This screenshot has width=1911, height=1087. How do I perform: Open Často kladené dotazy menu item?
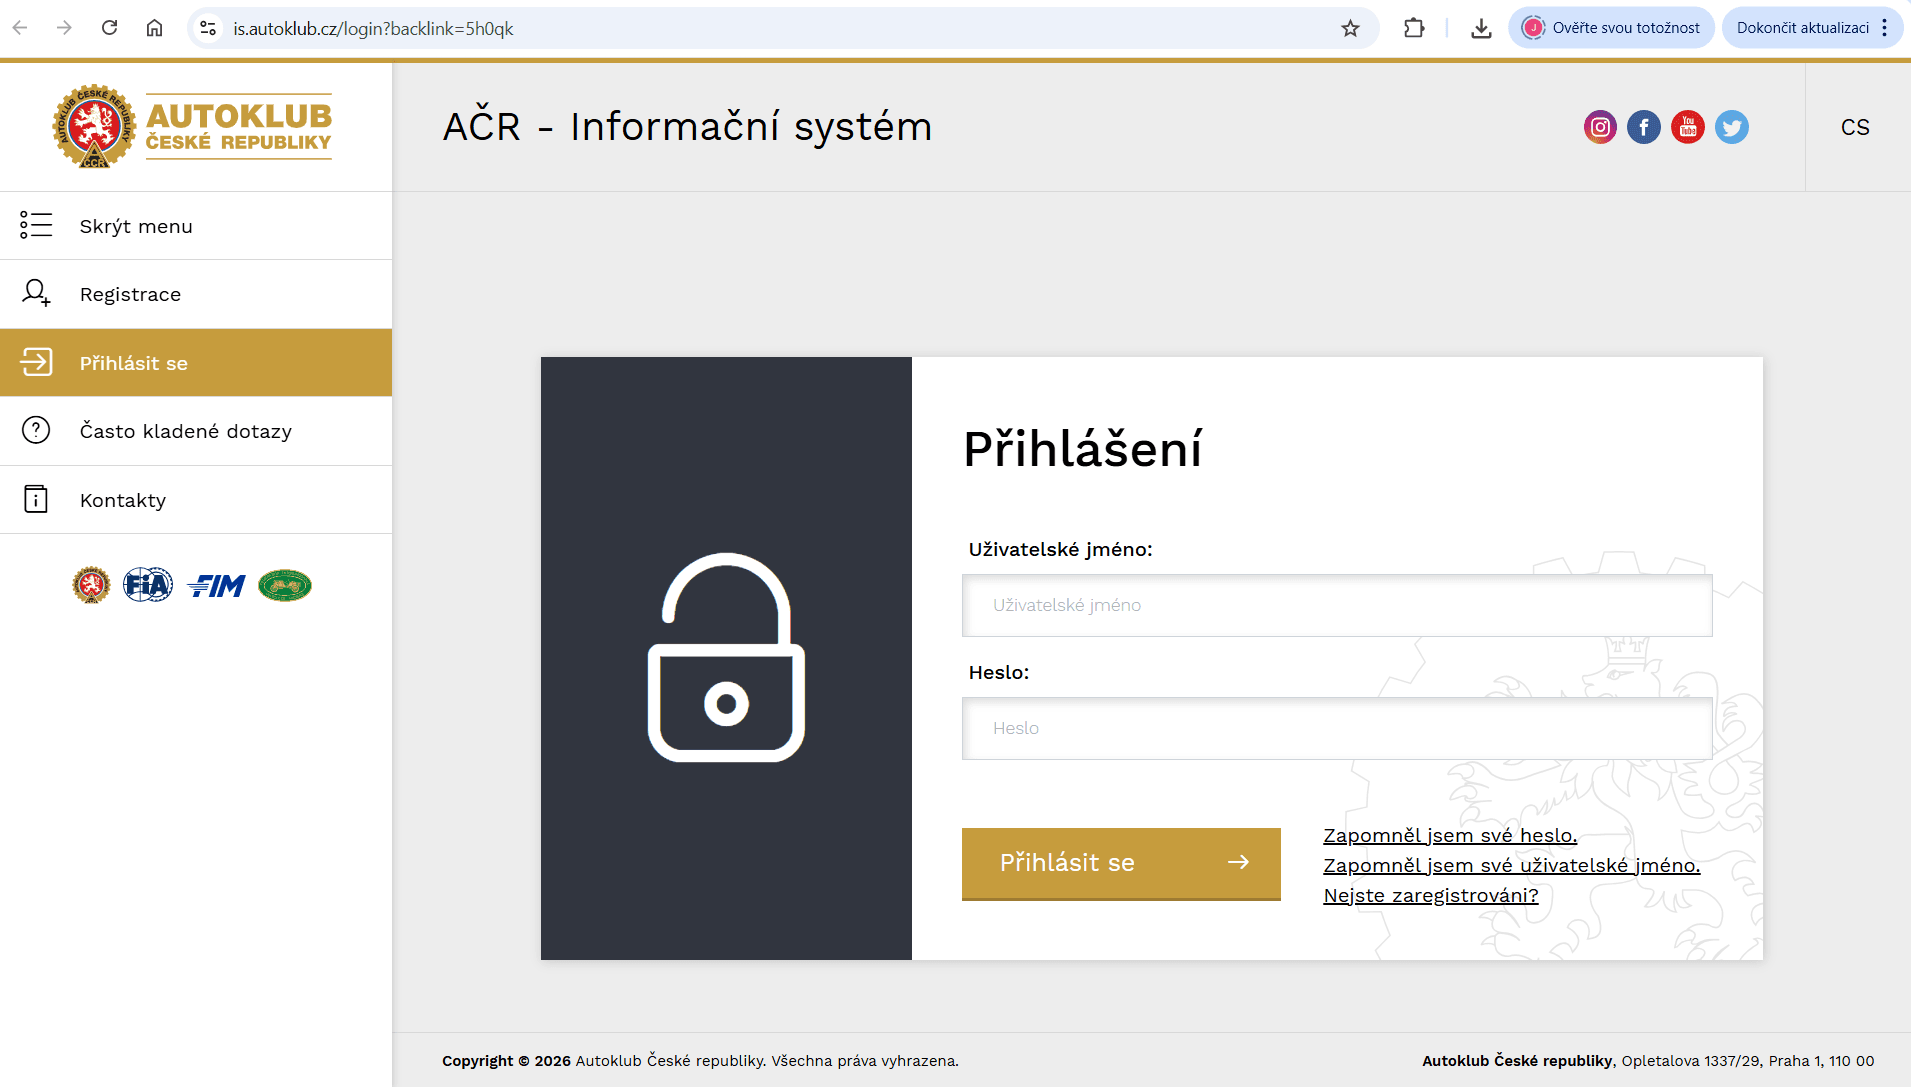186,431
